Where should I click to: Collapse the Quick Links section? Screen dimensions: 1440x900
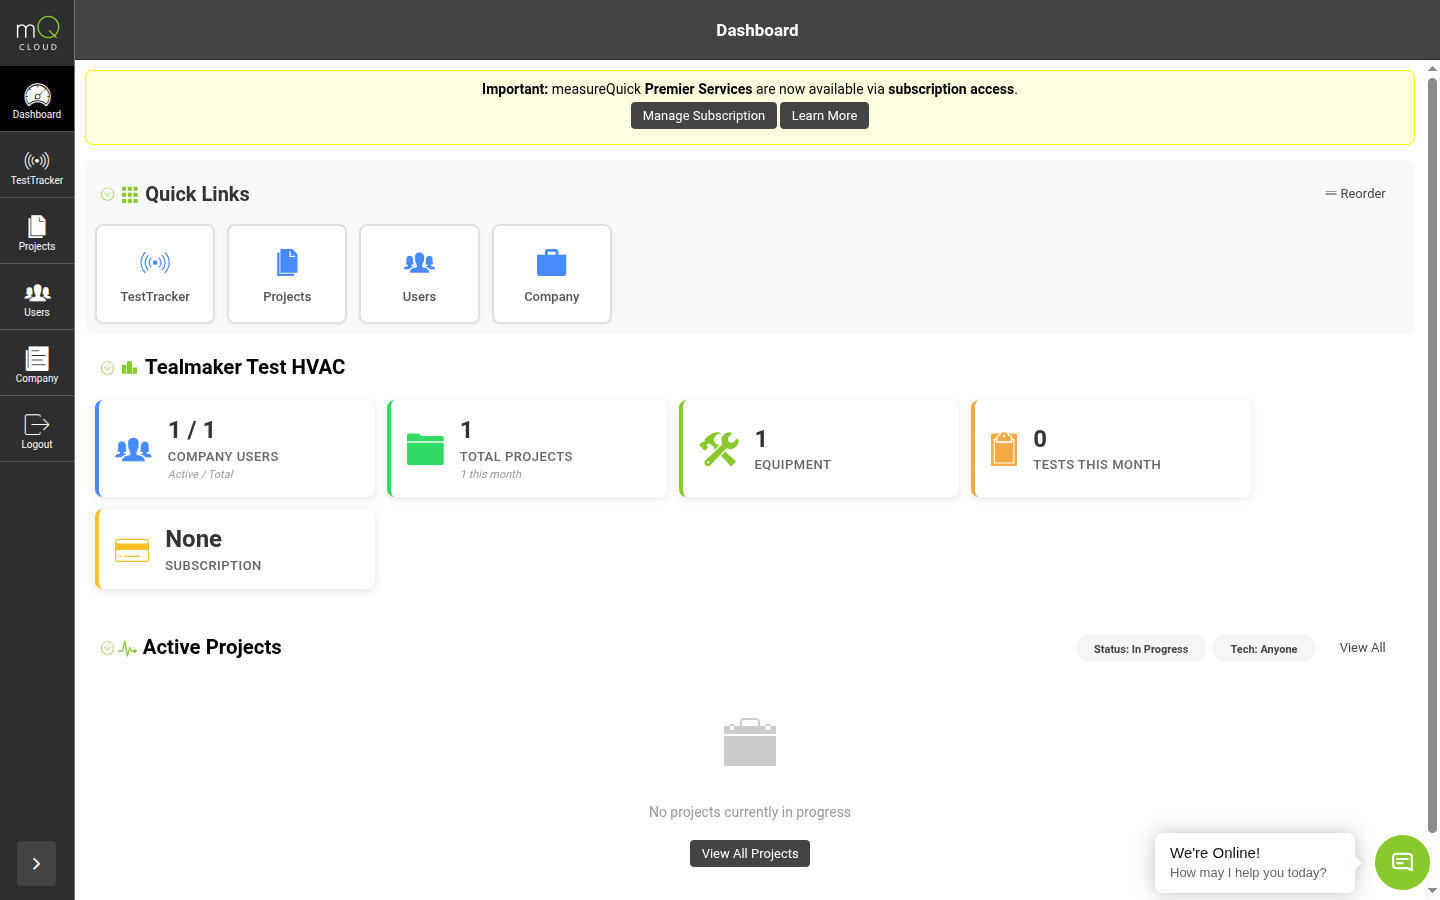107,194
